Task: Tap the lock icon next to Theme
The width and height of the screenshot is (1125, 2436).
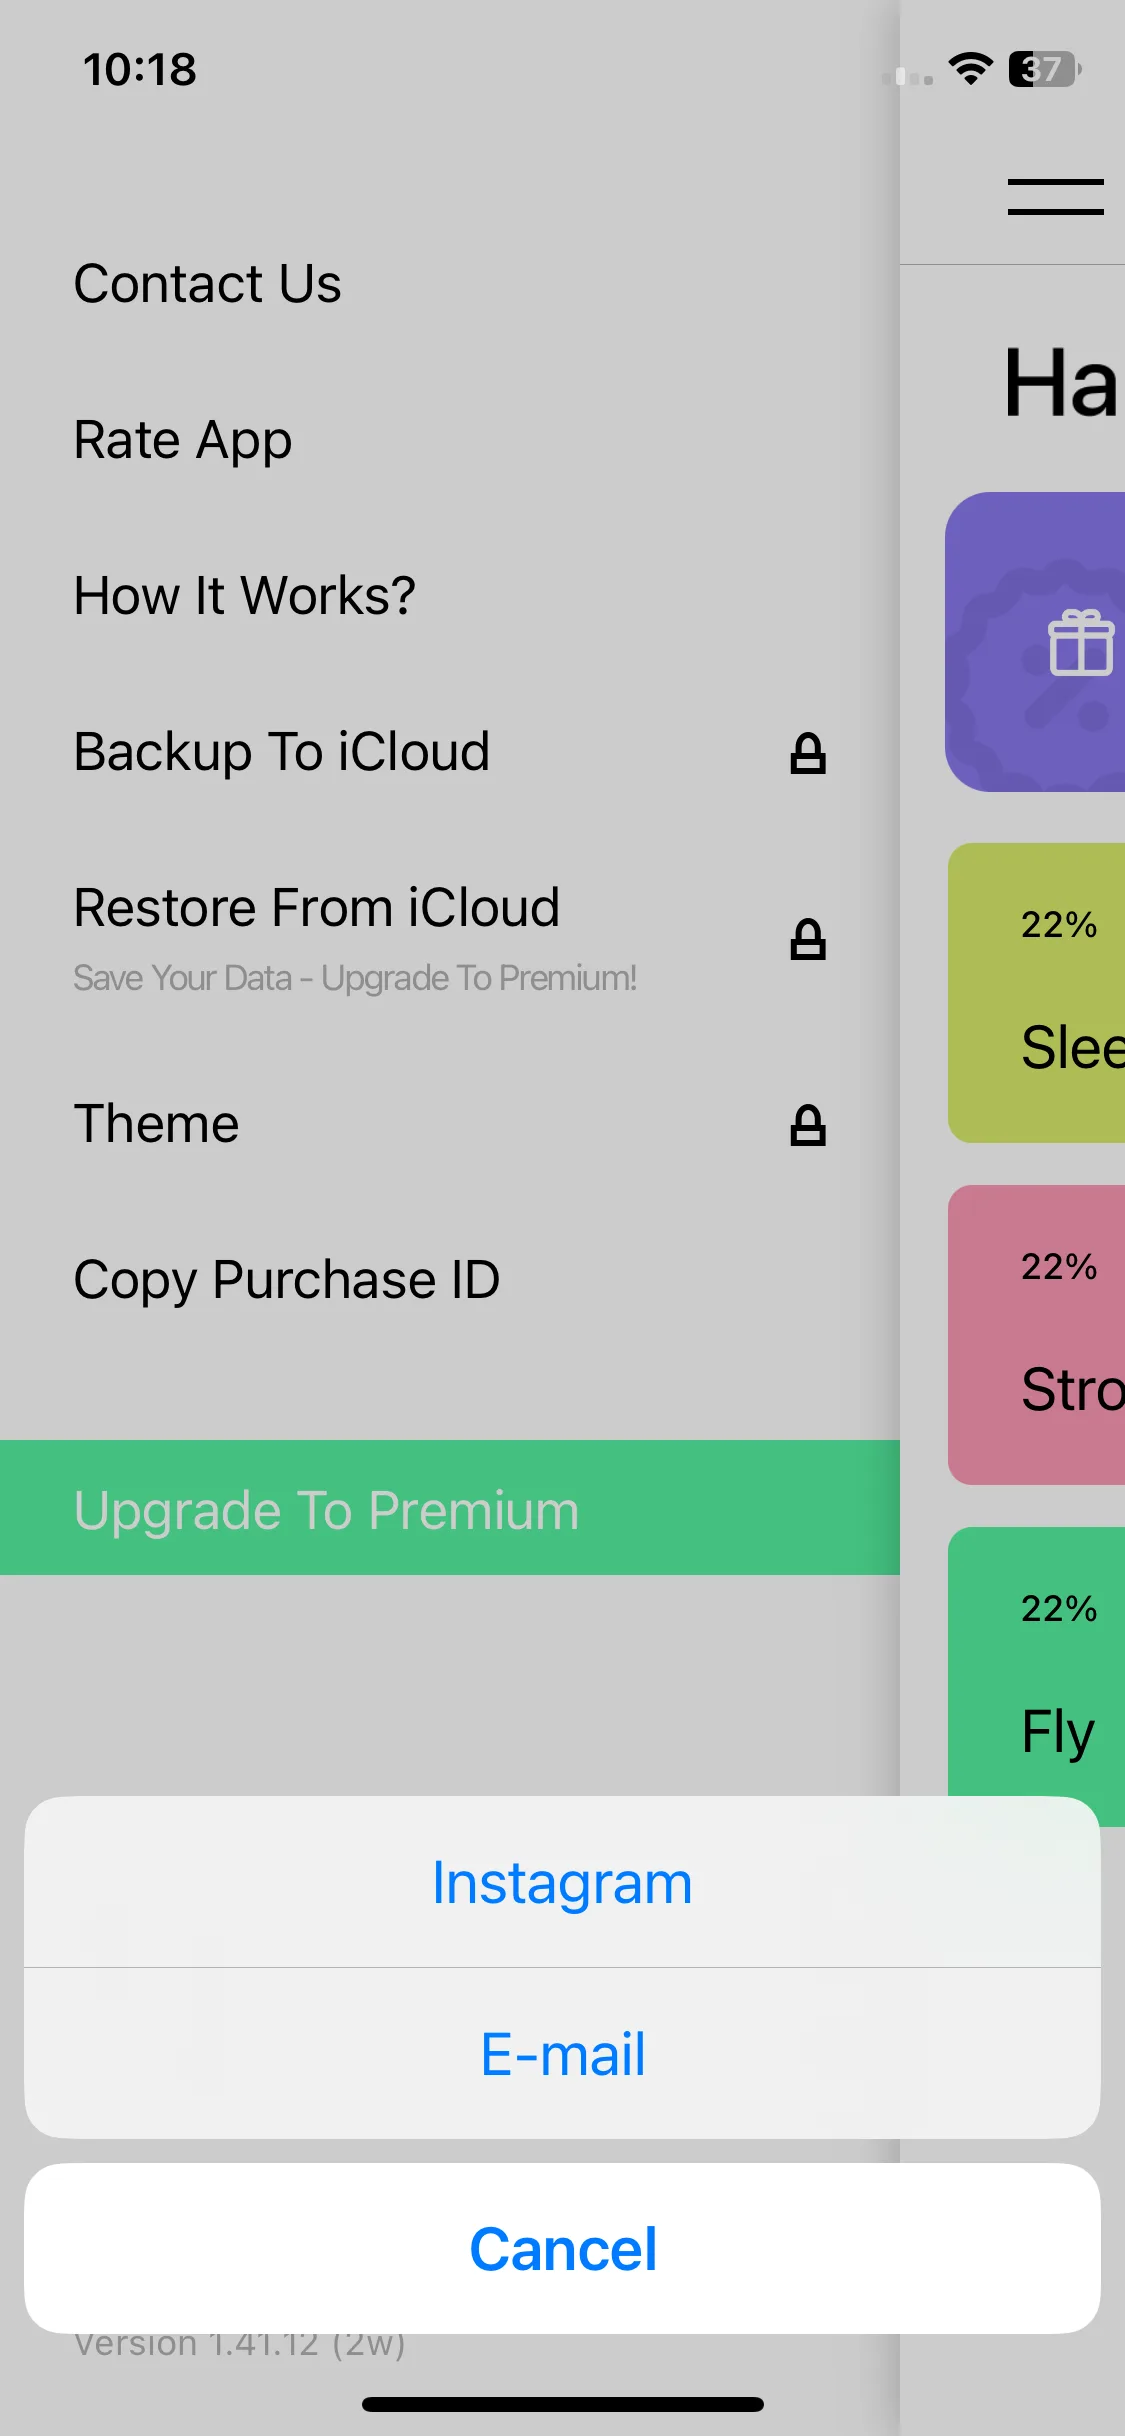Action: [808, 1125]
